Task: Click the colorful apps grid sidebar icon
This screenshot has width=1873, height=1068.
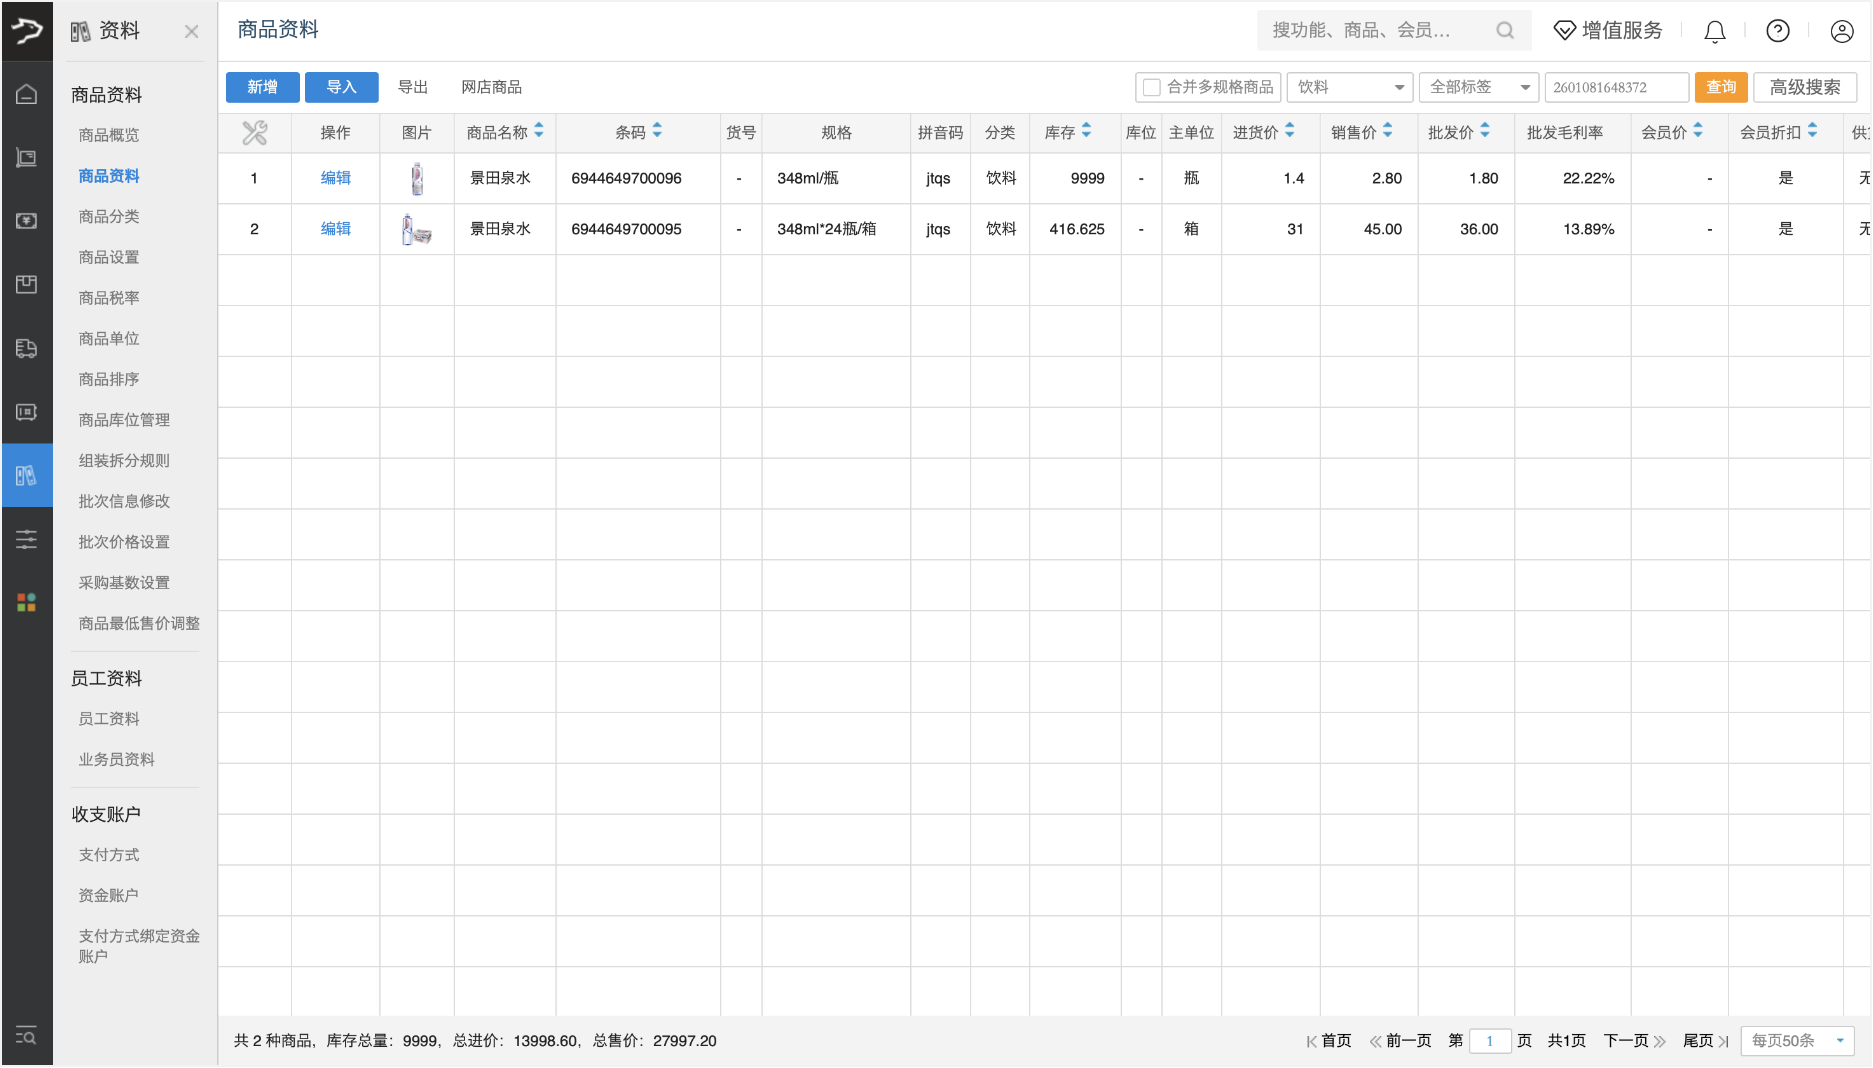Action: [27, 602]
